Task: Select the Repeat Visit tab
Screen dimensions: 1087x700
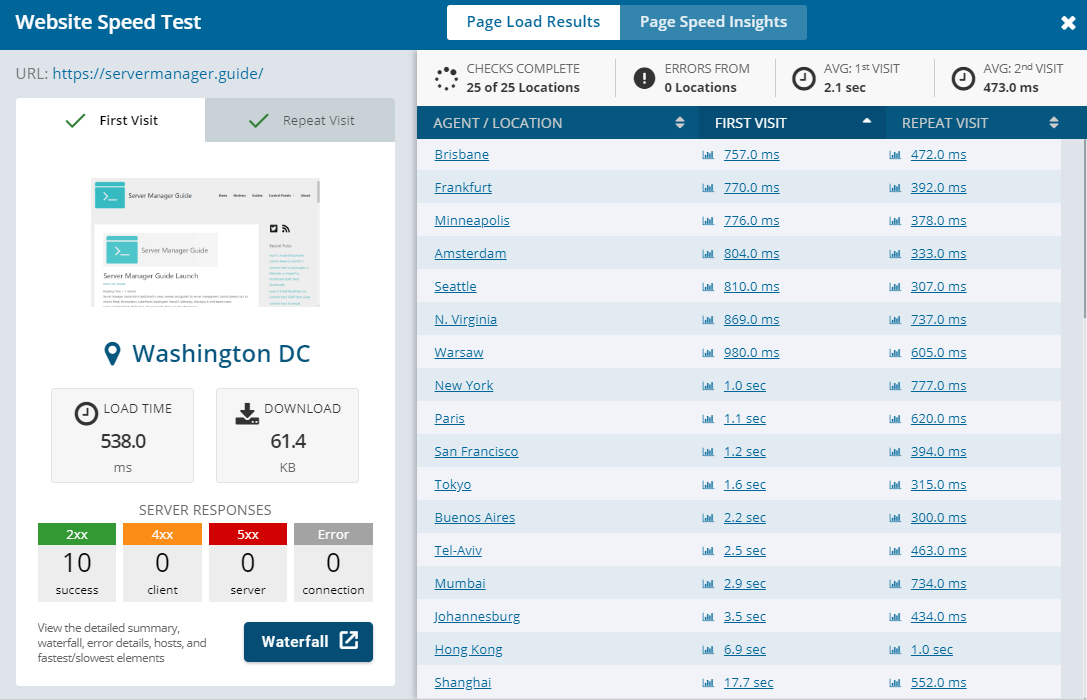Action: point(300,121)
